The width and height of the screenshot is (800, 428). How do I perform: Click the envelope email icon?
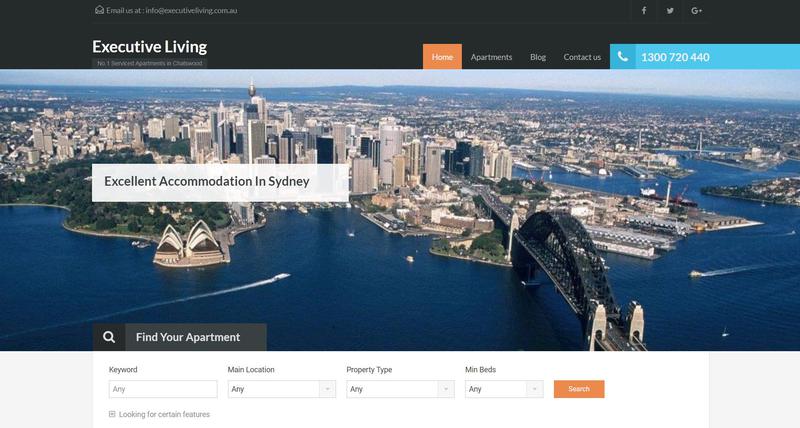[99, 10]
